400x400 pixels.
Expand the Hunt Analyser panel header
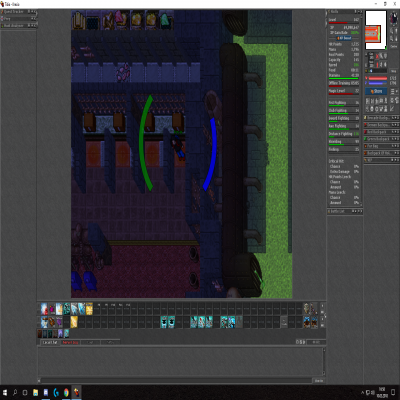point(18,25)
